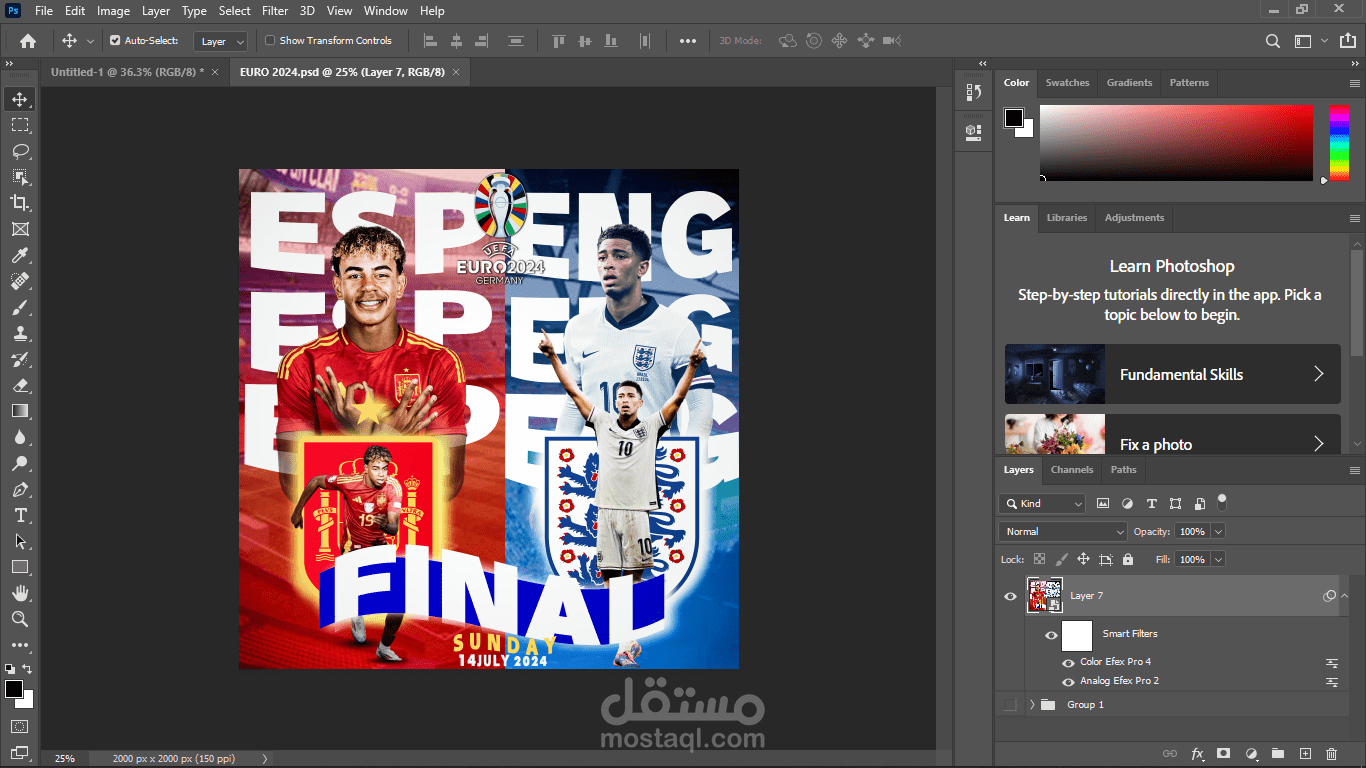Select the Spot Healing Brush tool

[x=20, y=281]
